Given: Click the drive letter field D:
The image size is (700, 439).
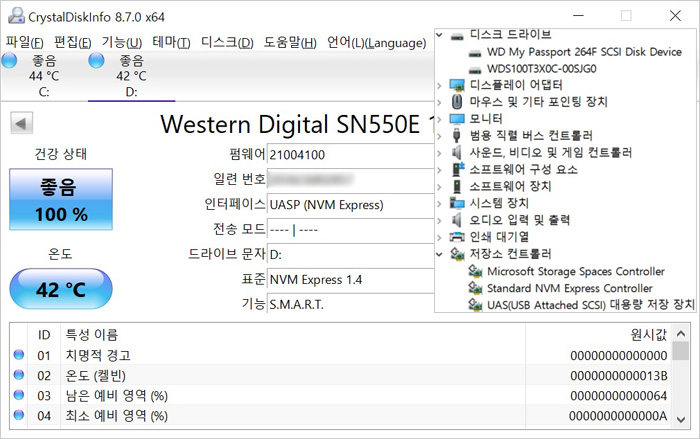Looking at the screenshot, I should pyautogui.click(x=350, y=255).
